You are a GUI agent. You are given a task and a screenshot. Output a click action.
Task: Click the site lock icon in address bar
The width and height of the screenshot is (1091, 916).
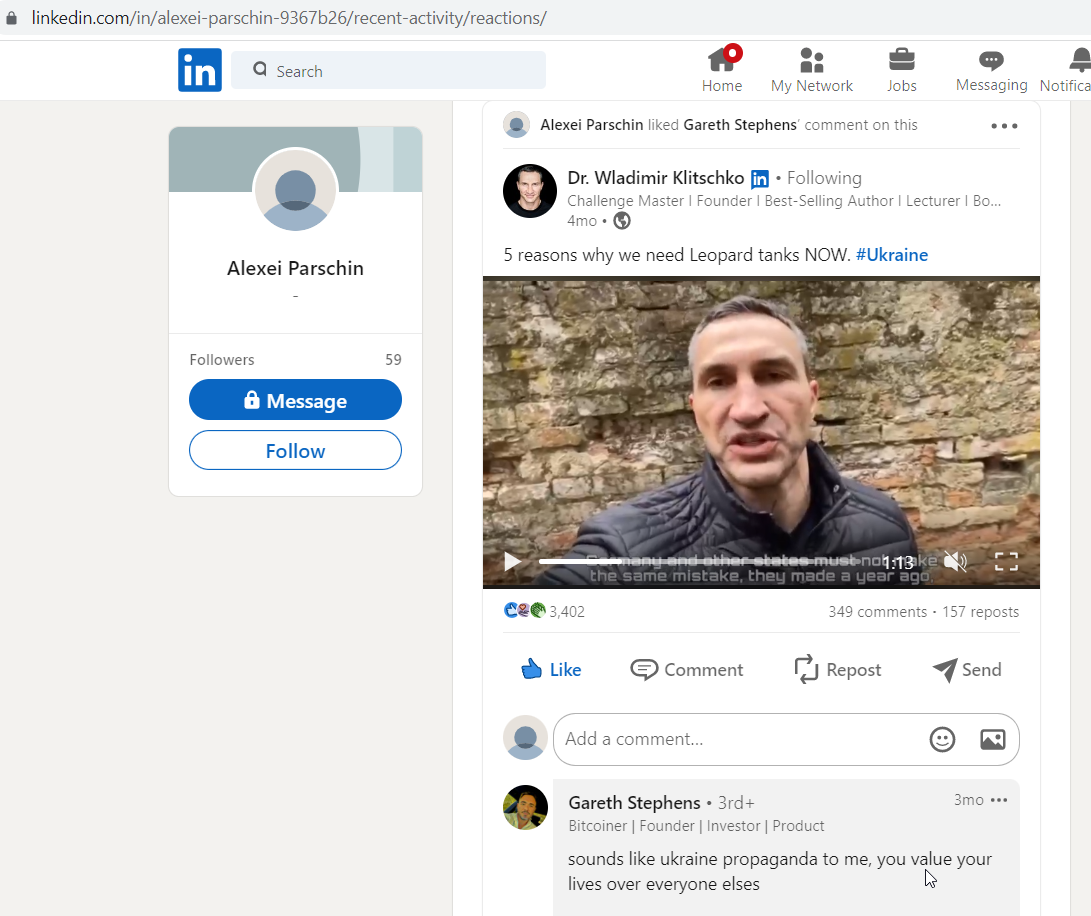11,17
